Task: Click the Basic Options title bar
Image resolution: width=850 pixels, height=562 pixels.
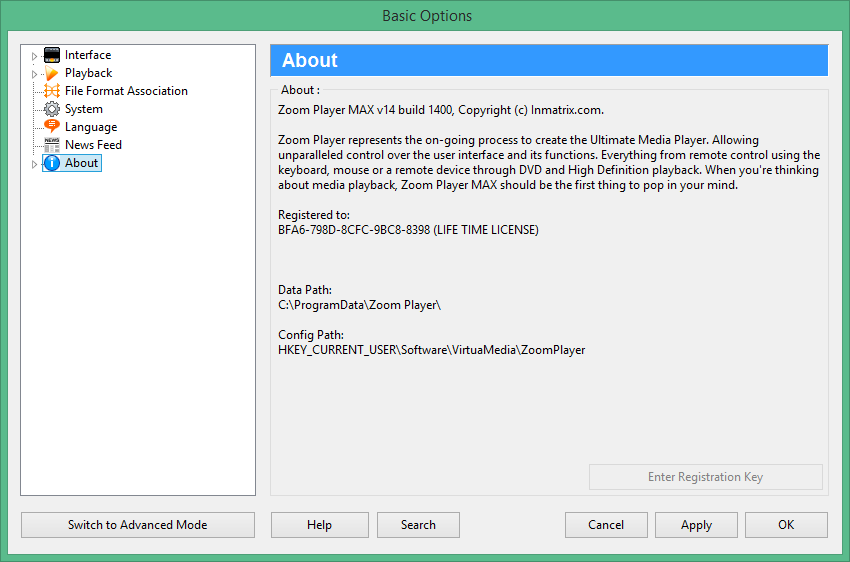Action: pyautogui.click(x=426, y=16)
